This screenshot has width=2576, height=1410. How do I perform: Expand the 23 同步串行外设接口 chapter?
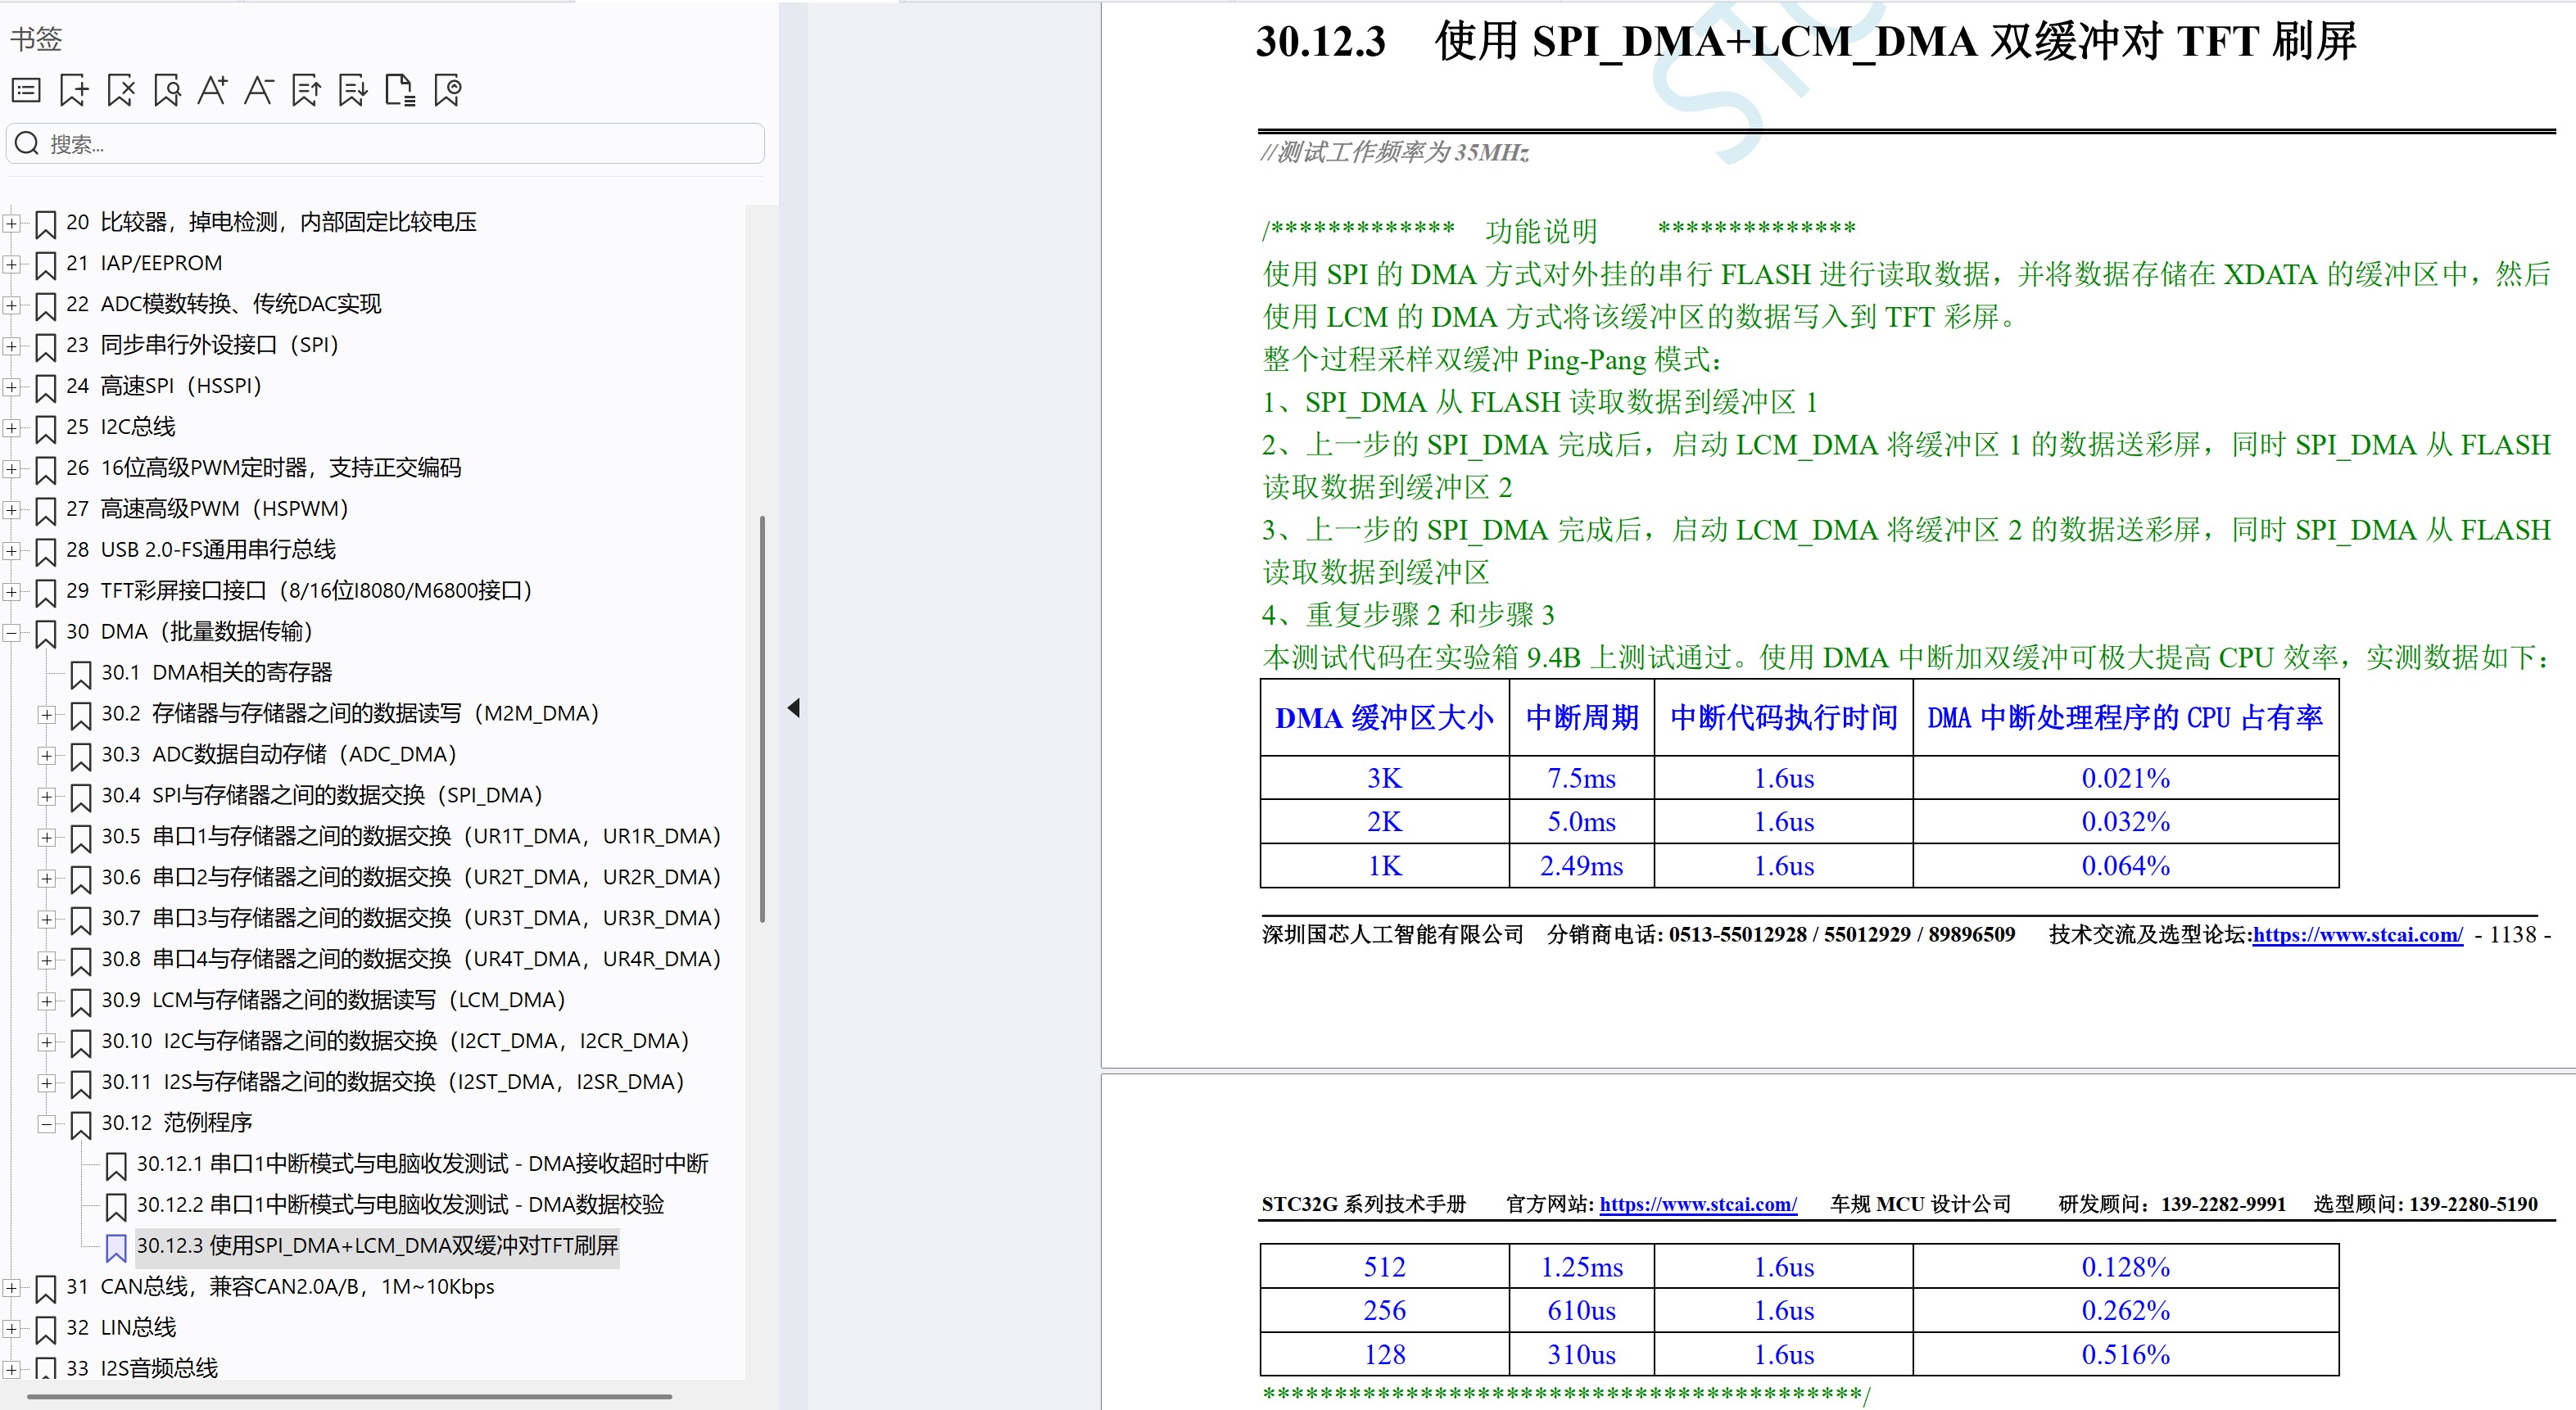pos(11,345)
